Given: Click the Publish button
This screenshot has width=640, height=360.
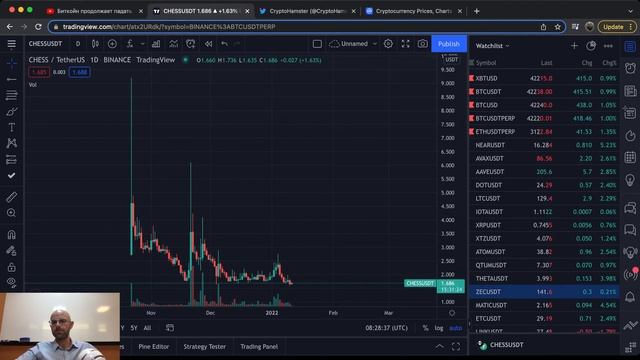Looking at the screenshot, I should coord(449,44).
